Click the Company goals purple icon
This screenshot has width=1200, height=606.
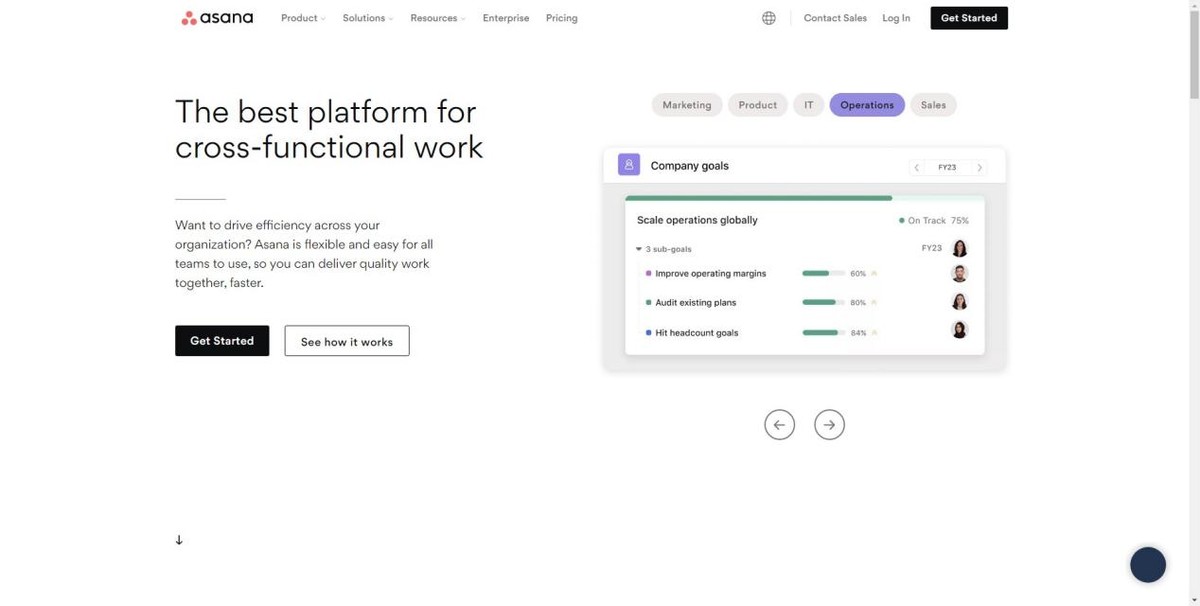[x=628, y=165]
